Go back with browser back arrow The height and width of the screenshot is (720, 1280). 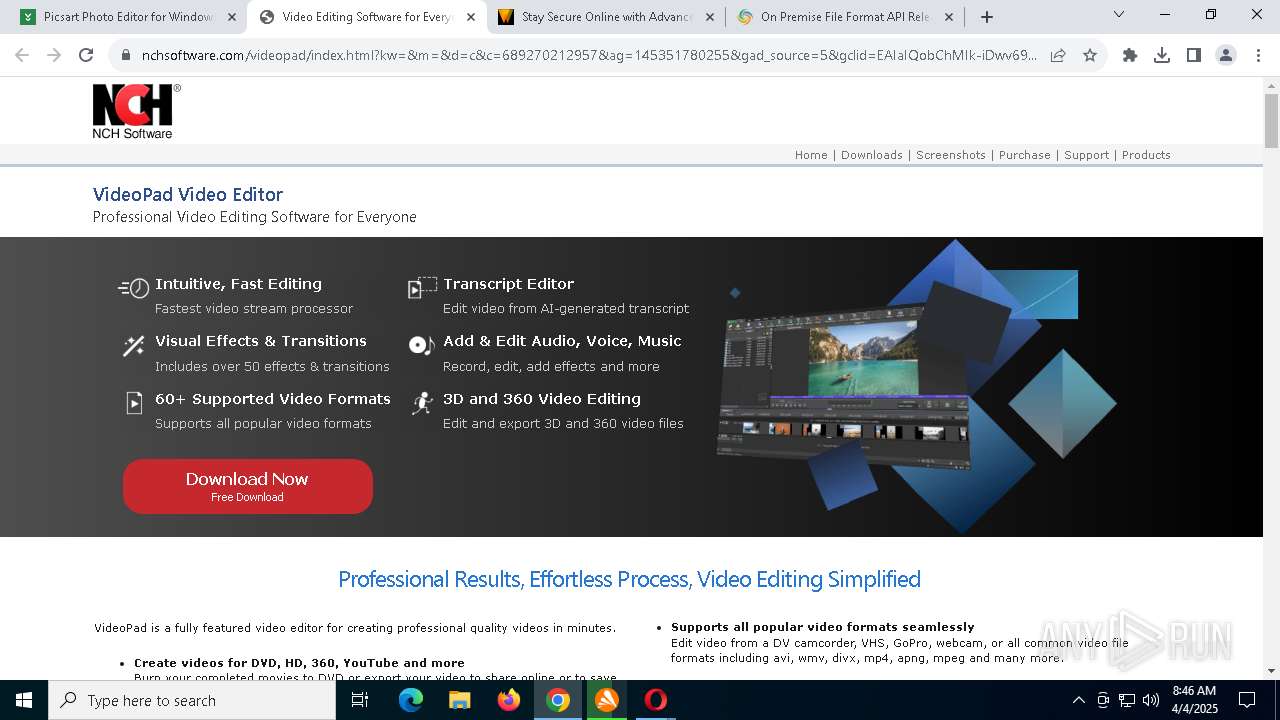tap(22, 55)
